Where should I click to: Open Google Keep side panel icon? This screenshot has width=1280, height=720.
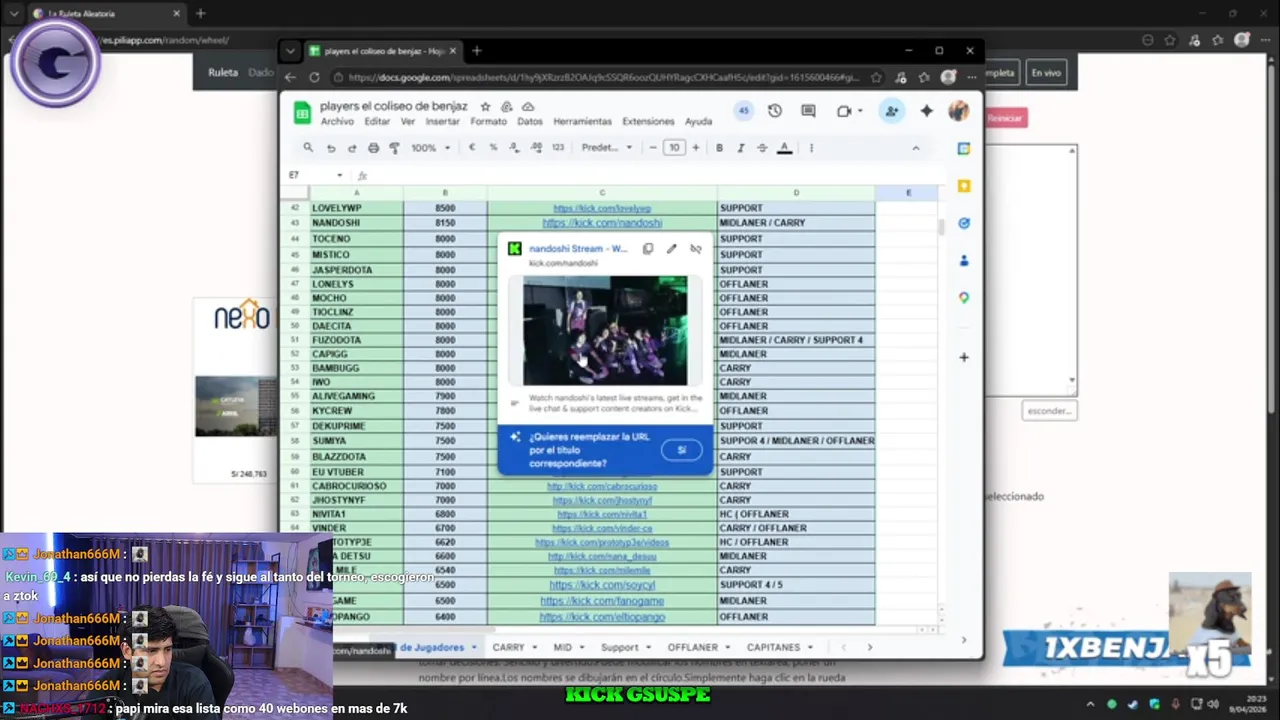(x=964, y=186)
